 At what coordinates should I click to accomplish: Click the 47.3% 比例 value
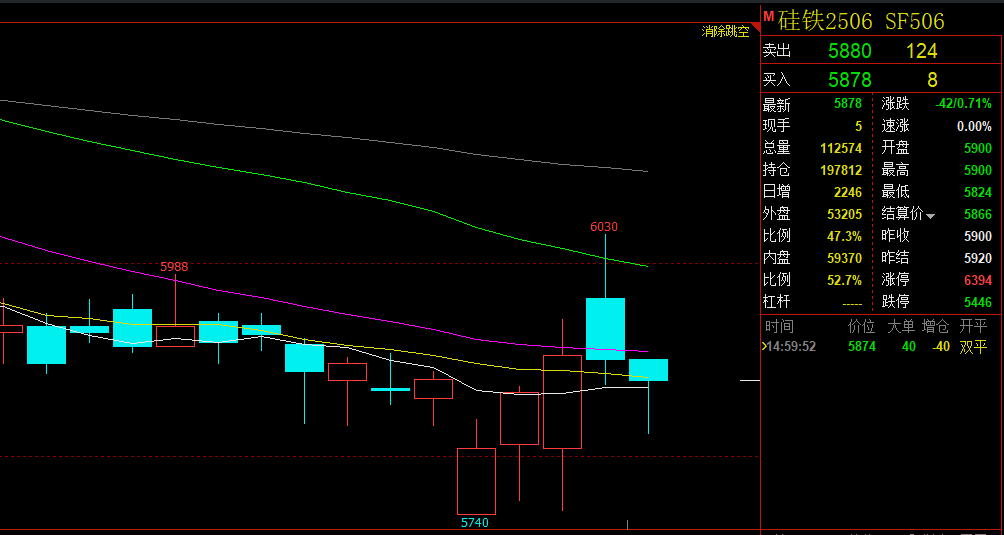coord(845,236)
